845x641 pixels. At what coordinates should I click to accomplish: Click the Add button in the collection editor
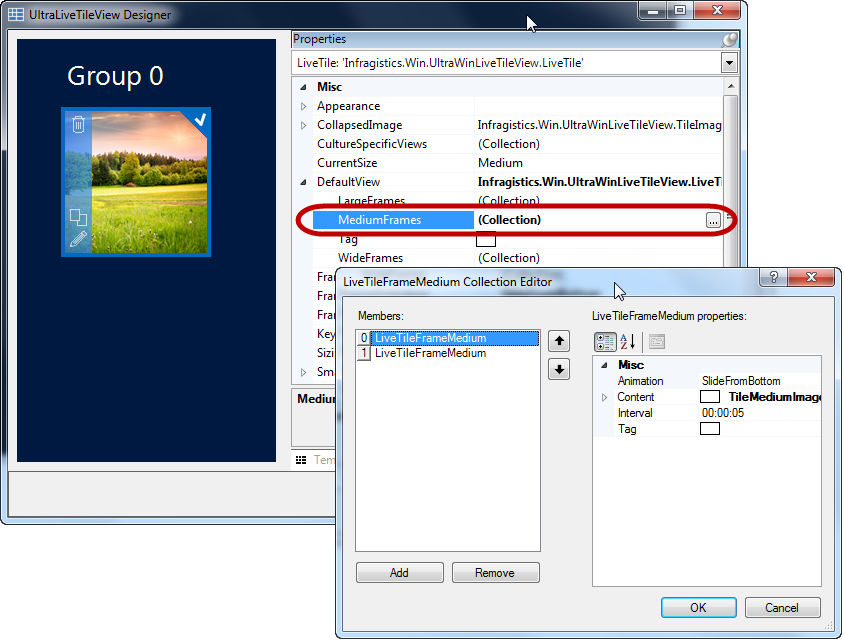tap(399, 572)
